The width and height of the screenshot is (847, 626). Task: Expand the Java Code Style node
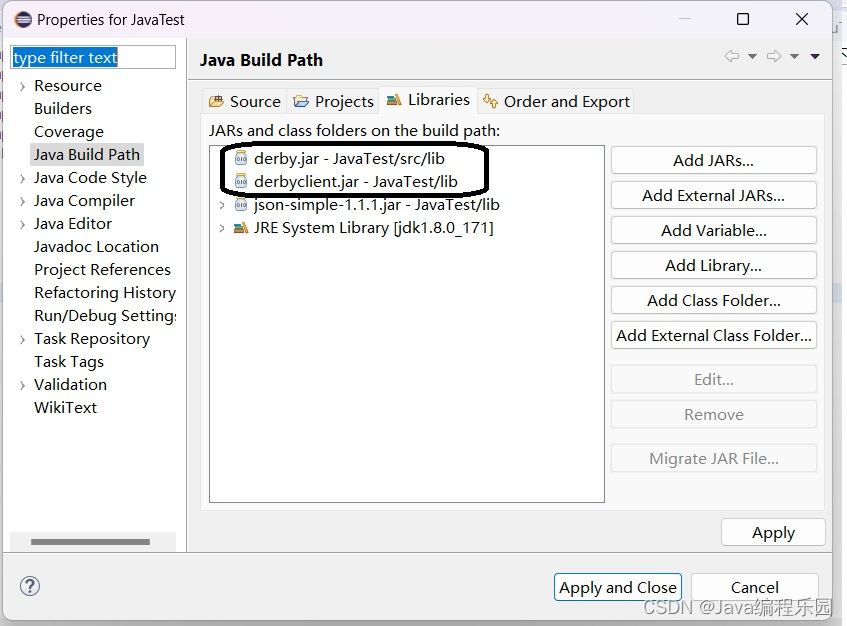tap(22, 178)
